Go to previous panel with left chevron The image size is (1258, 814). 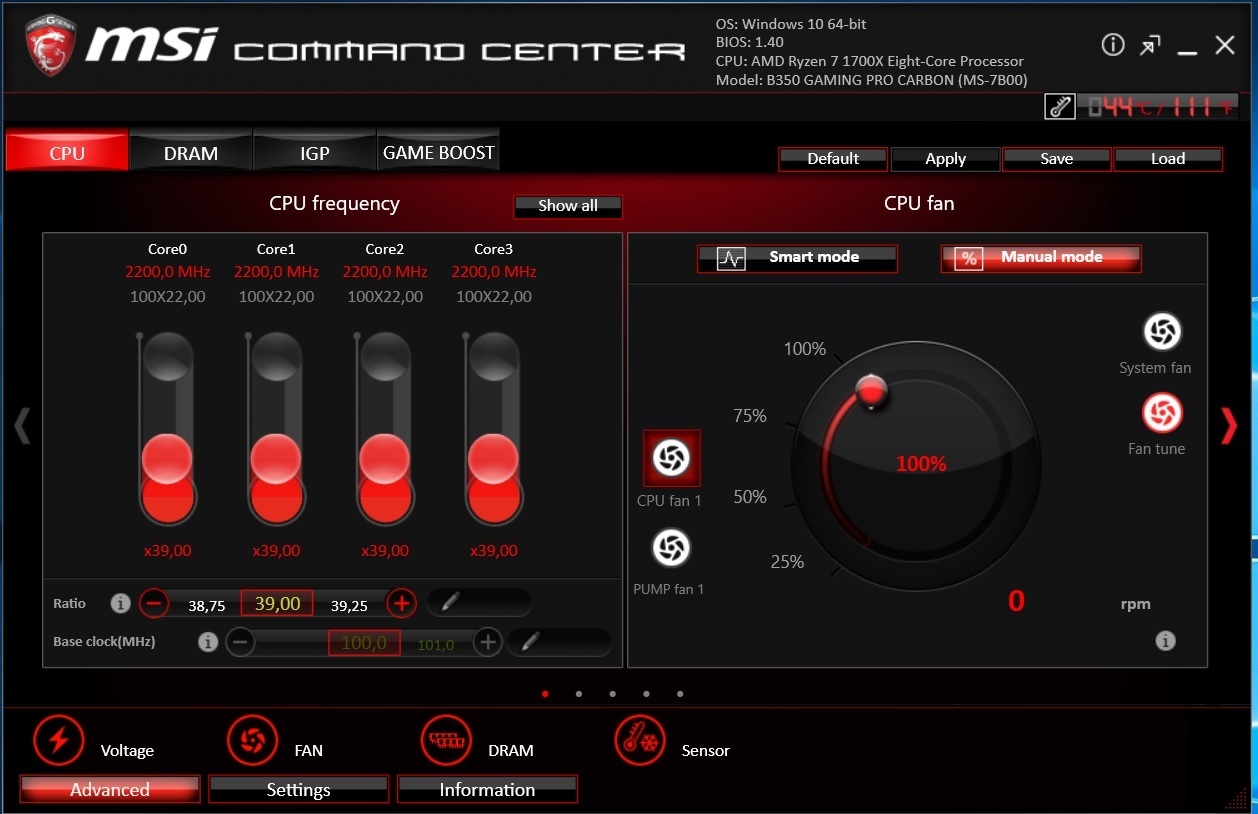(22, 425)
